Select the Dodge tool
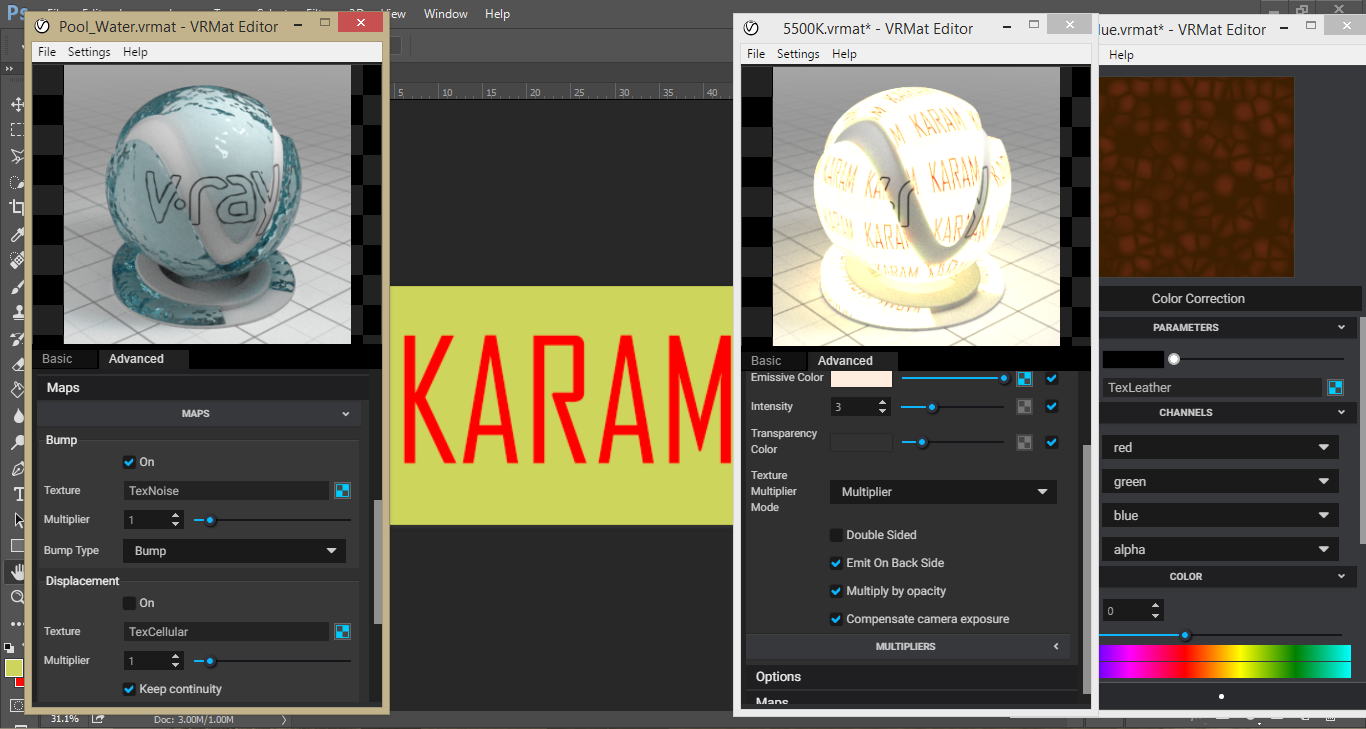The height and width of the screenshot is (729, 1366). (17, 442)
